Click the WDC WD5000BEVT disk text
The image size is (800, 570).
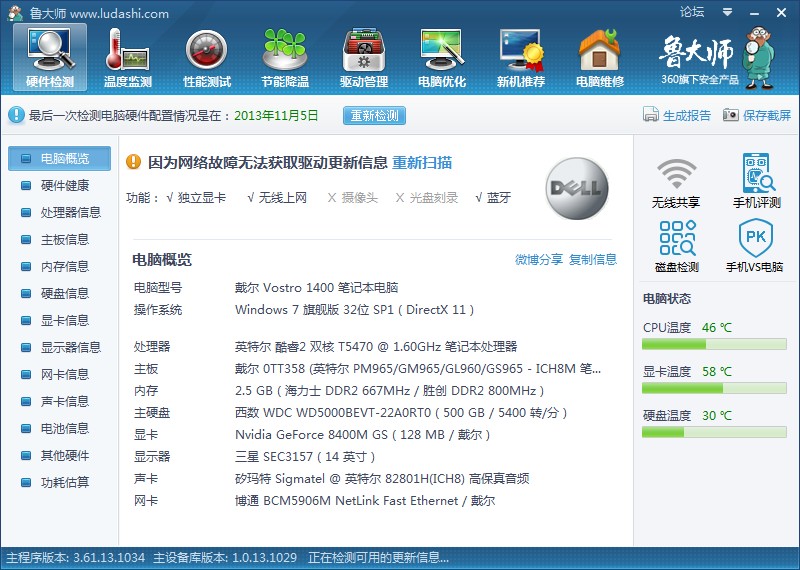coord(401,412)
